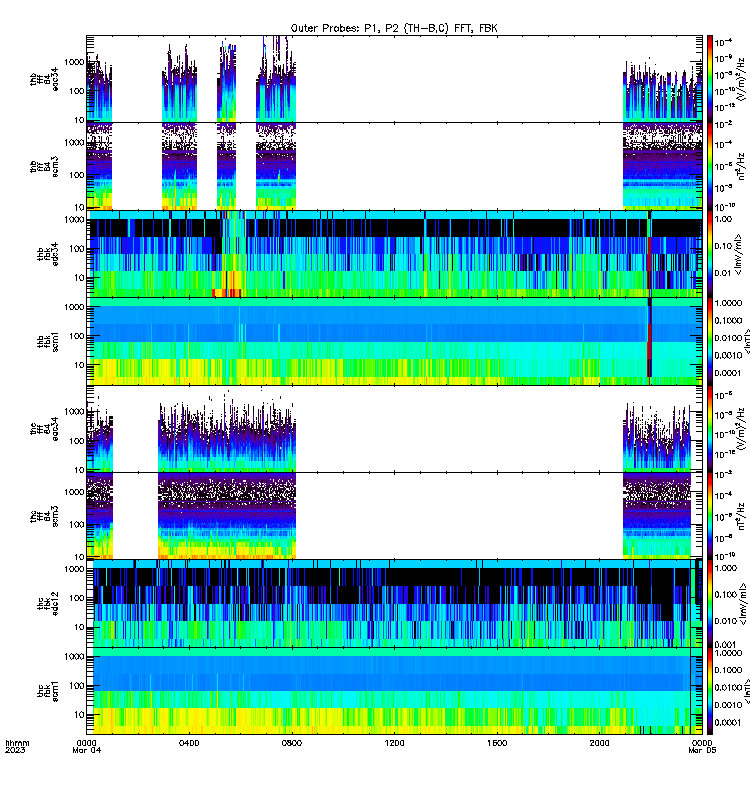Select the thc fbk scm1 filter bank panel
Screen dimensions: 750x800
tap(394, 691)
